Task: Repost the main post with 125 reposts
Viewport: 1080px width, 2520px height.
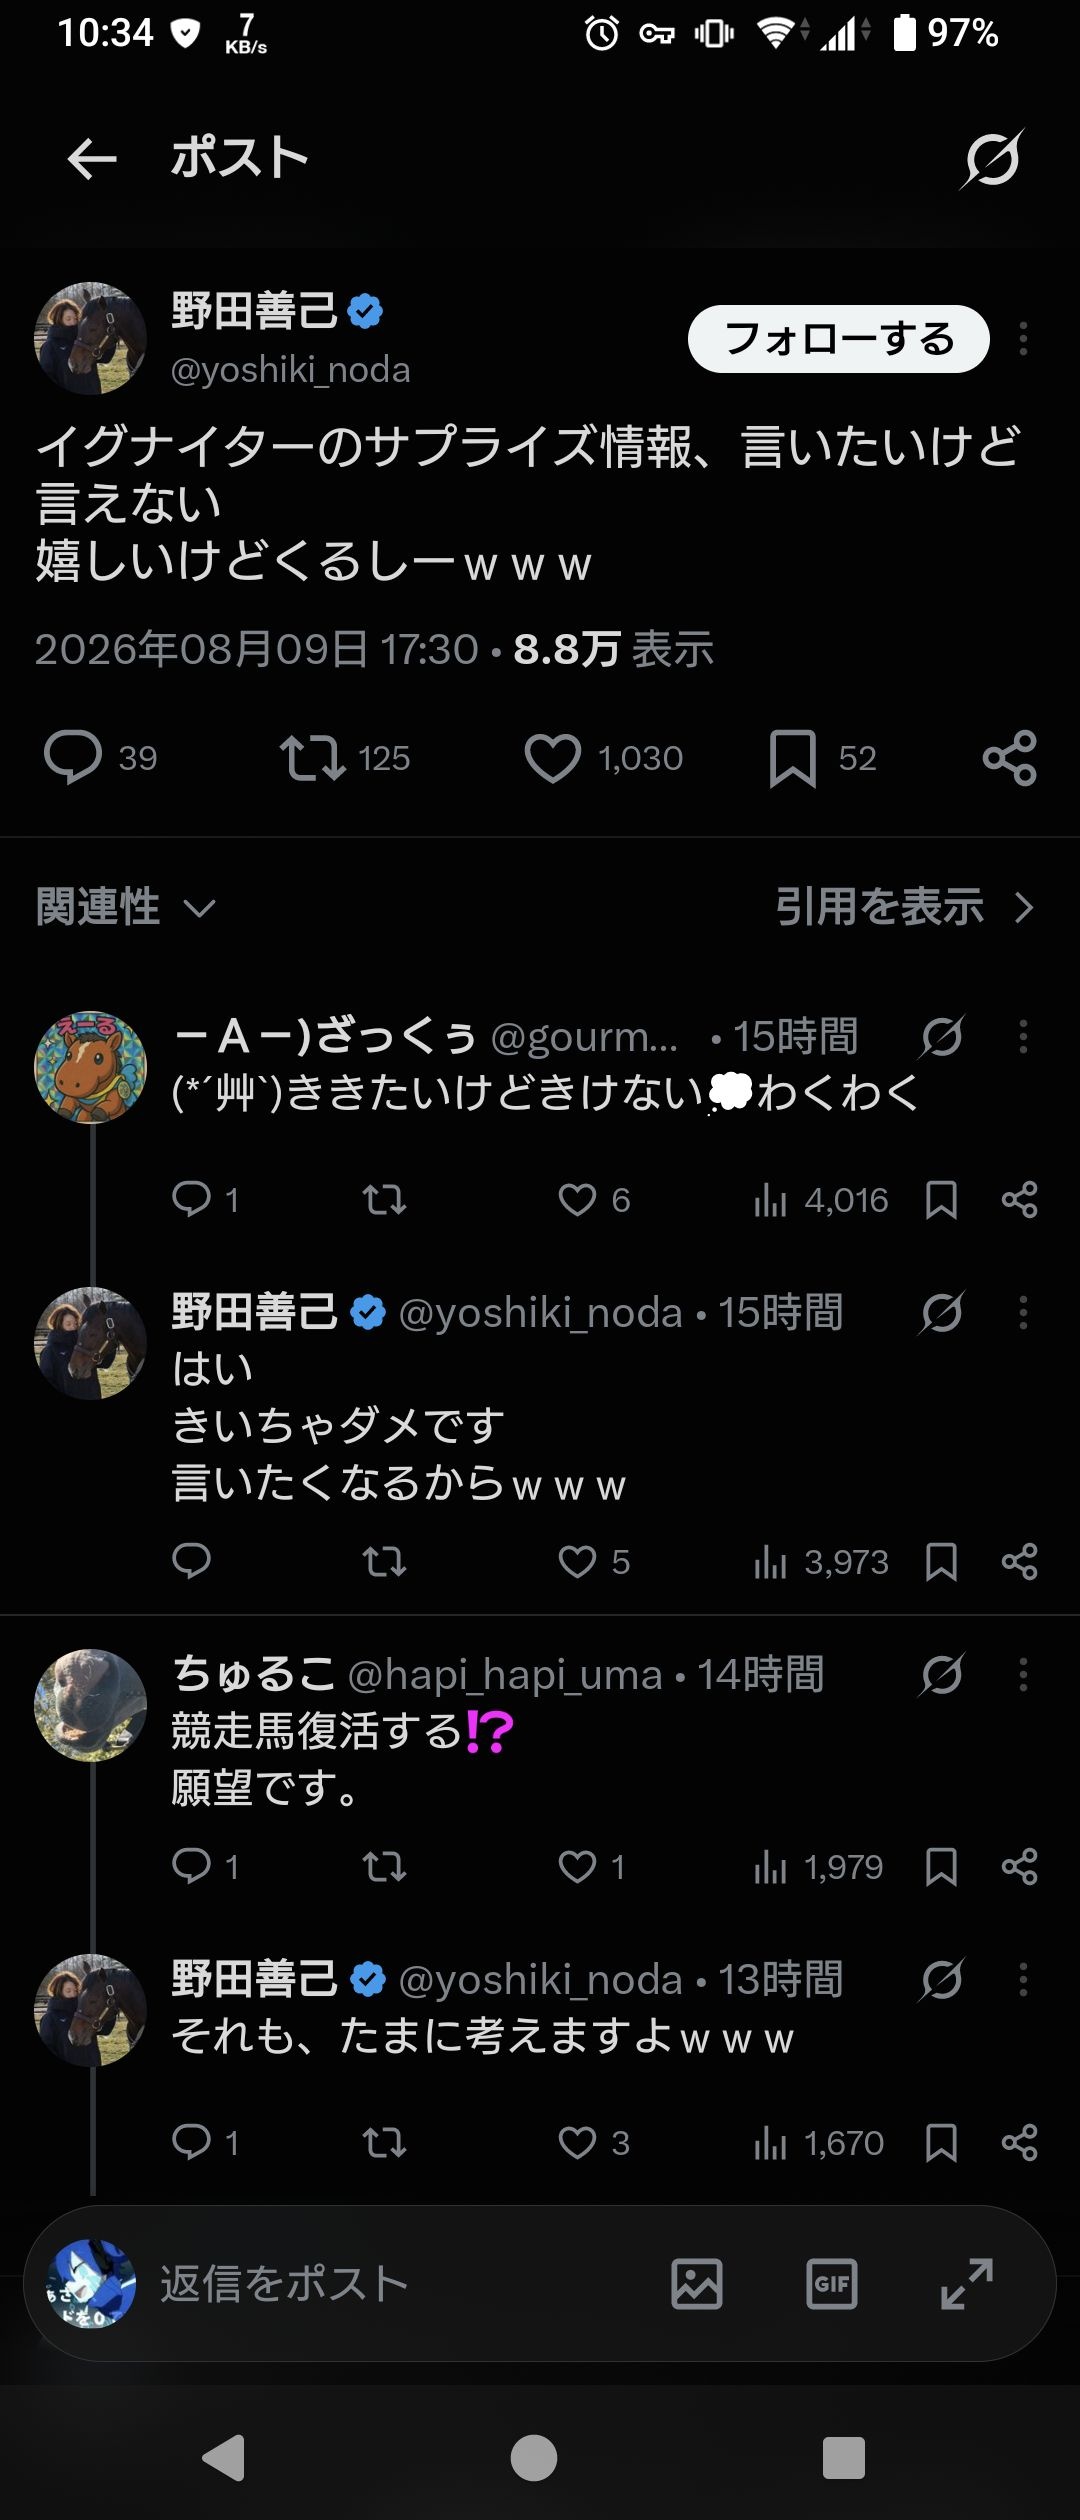Action: [x=313, y=758]
